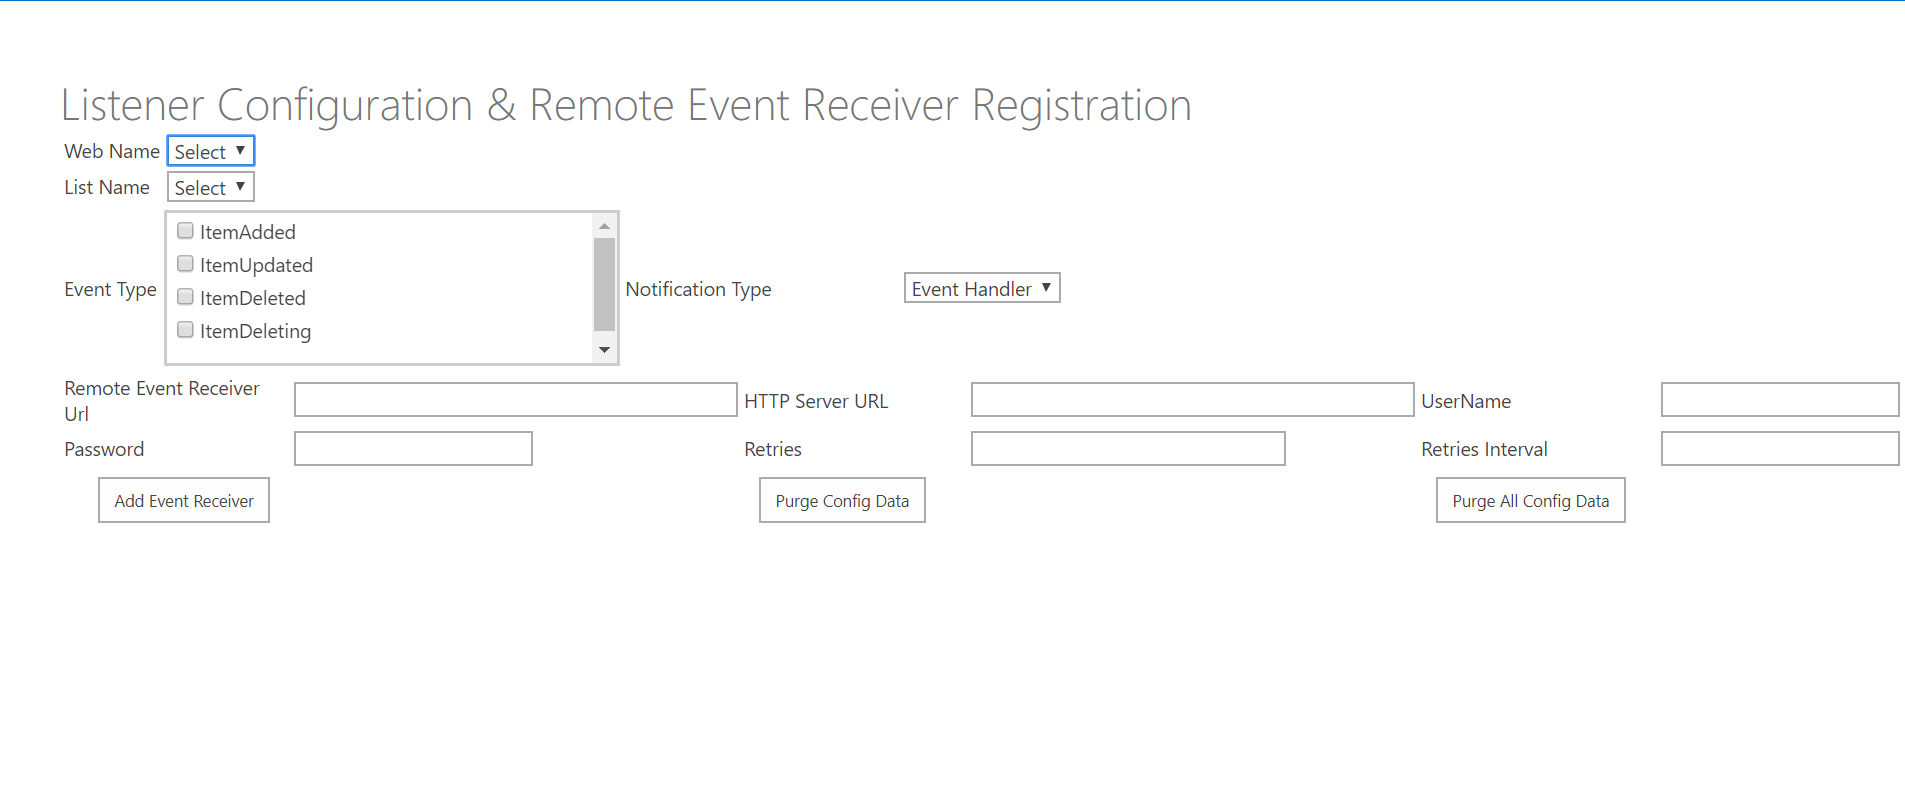This screenshot has width=1905, height=803.
Task: Click the Retries Interval field
Action: [x=1780, y=448]
